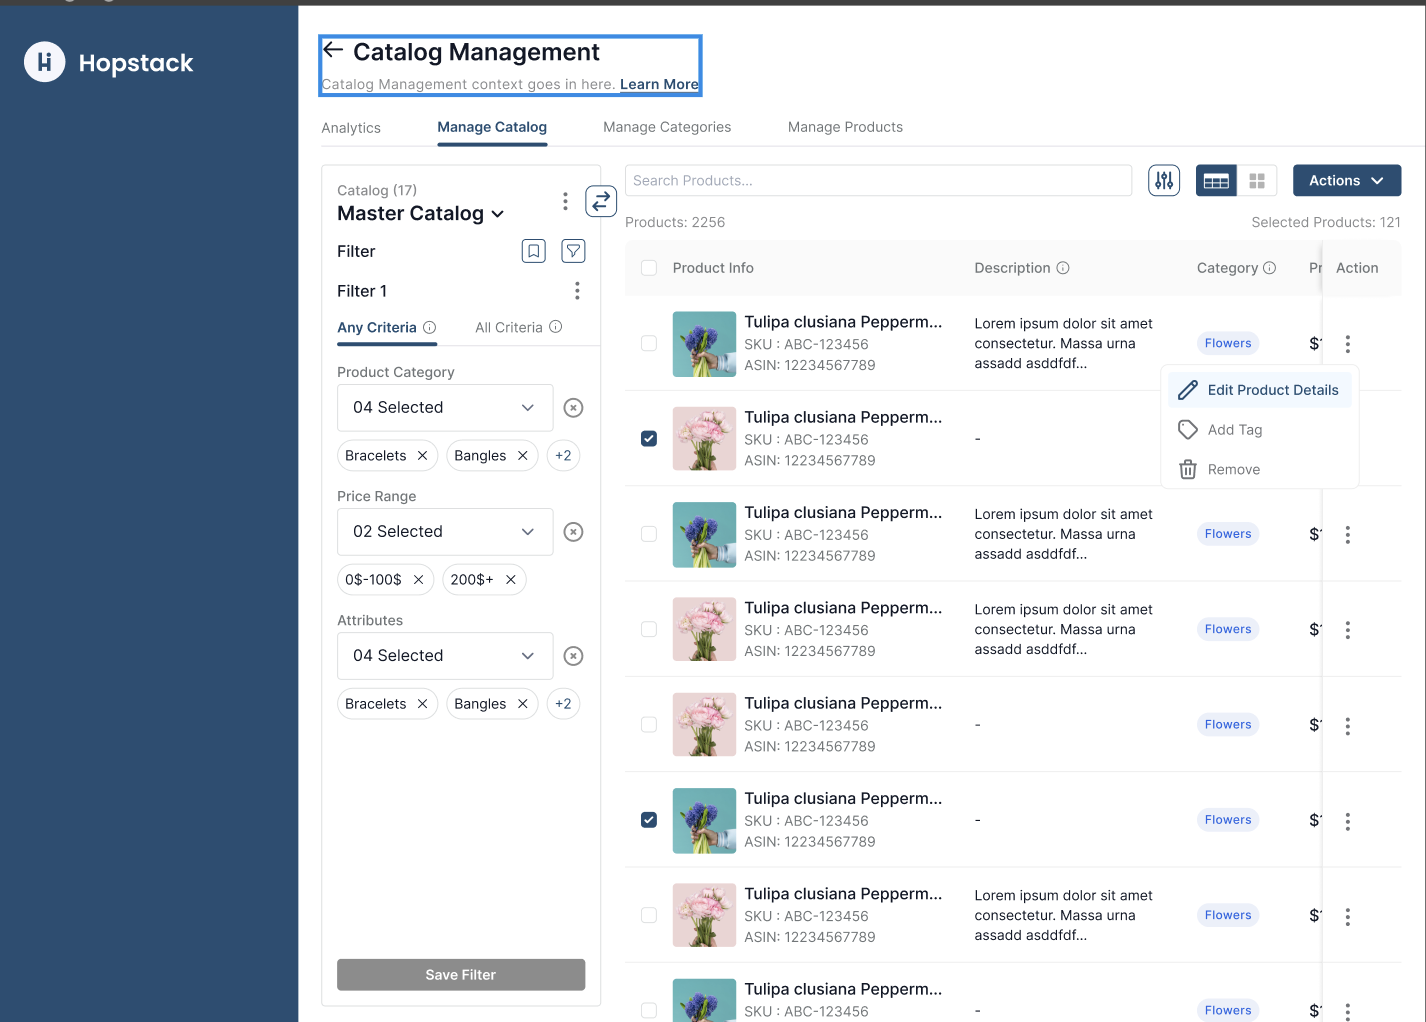Click the bookmark icon next to Filter
The image size is (1426, 1022).
[x=534, y=251]
